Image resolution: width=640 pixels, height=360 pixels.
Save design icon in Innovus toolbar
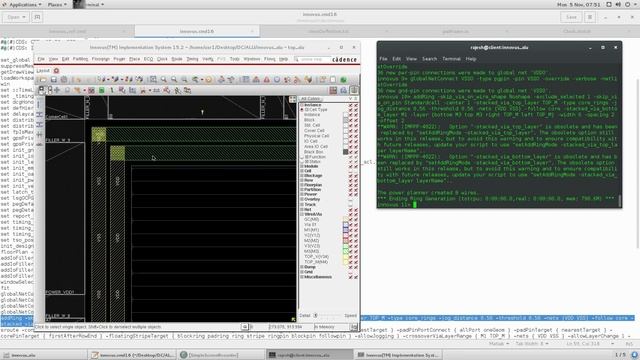point(53,80)
